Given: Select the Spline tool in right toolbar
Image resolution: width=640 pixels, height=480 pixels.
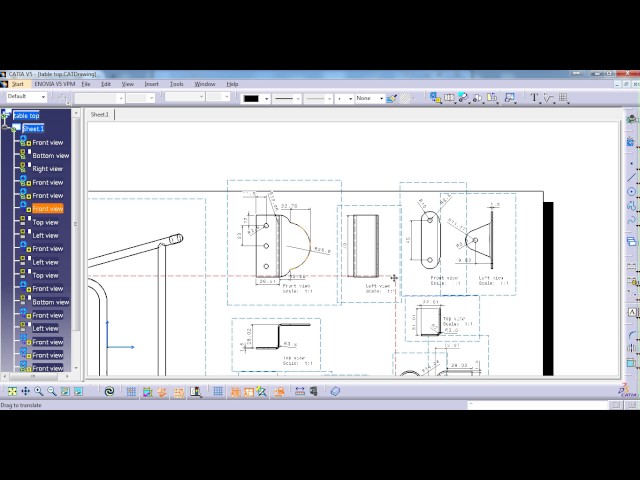Looking at the screenshot, I should [631, 220].
